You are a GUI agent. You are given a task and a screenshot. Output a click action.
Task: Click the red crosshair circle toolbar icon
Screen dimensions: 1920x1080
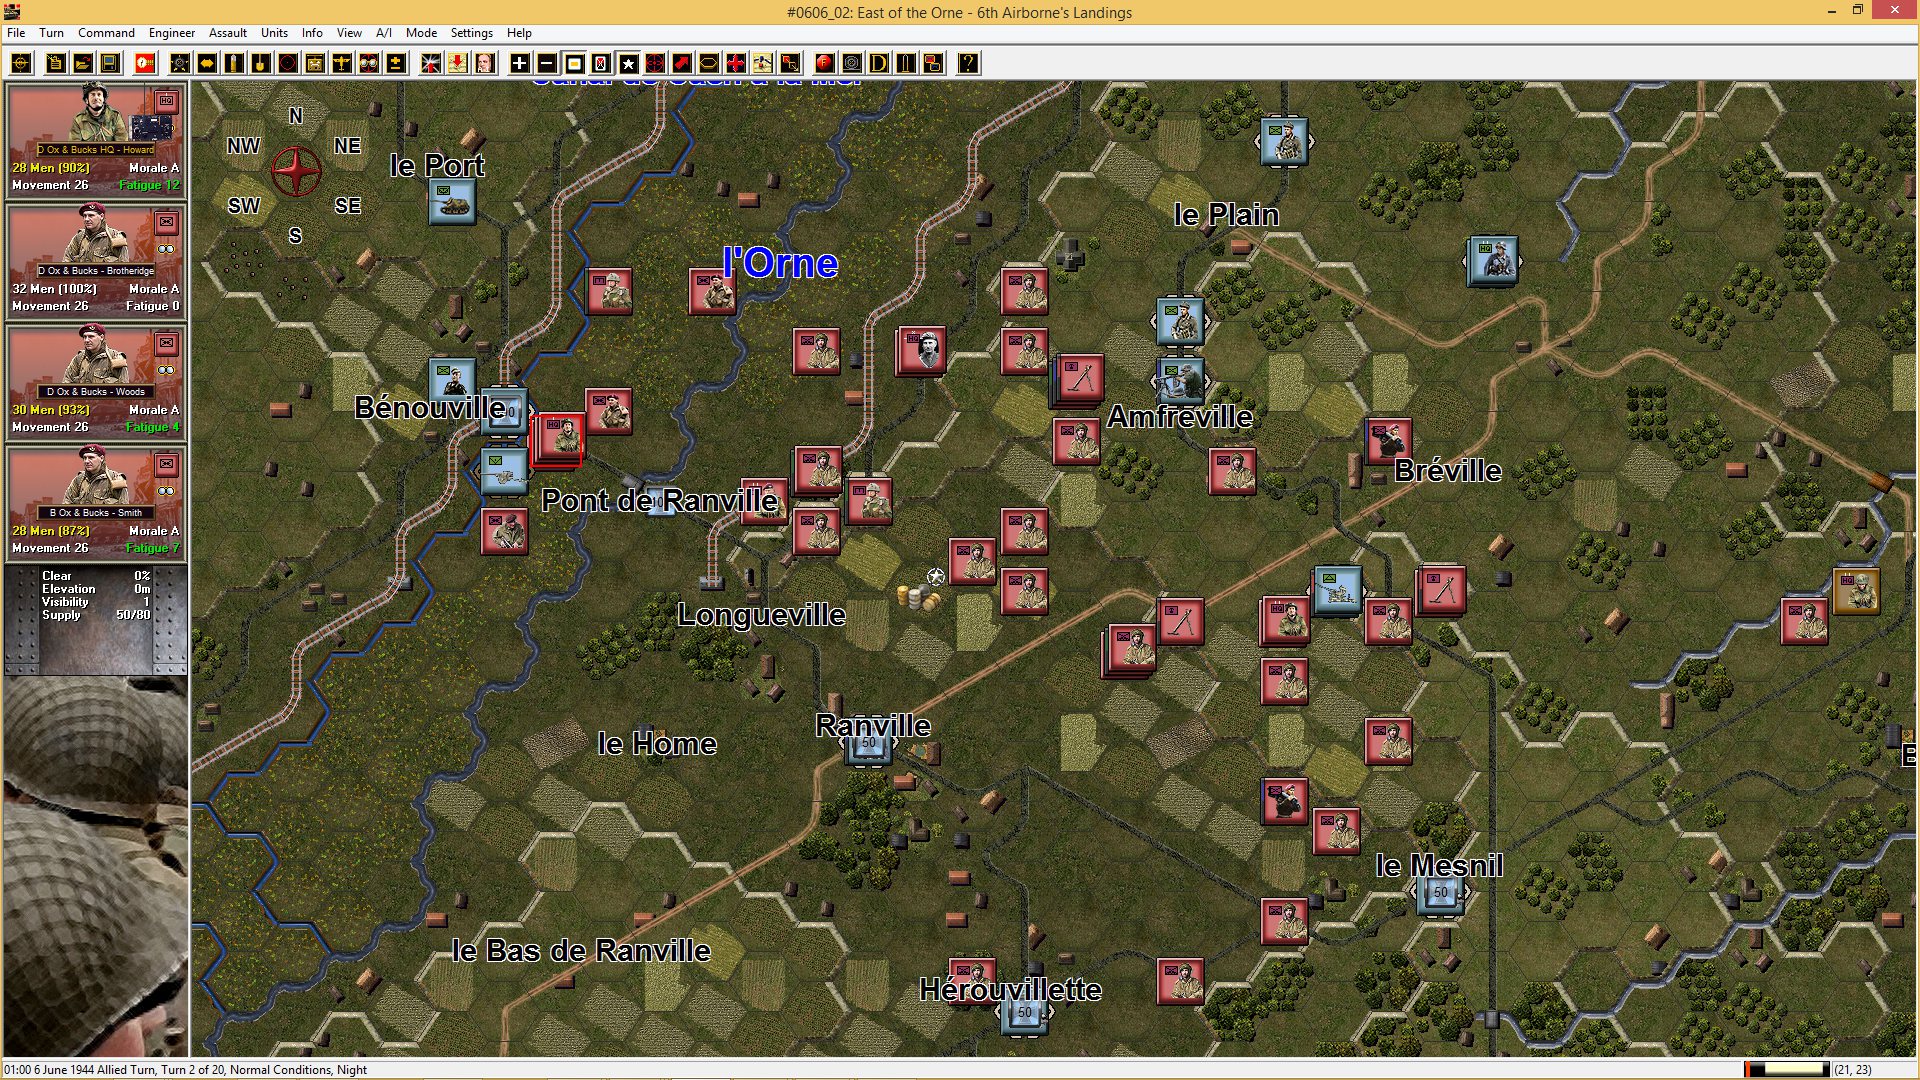coord(655,63)
